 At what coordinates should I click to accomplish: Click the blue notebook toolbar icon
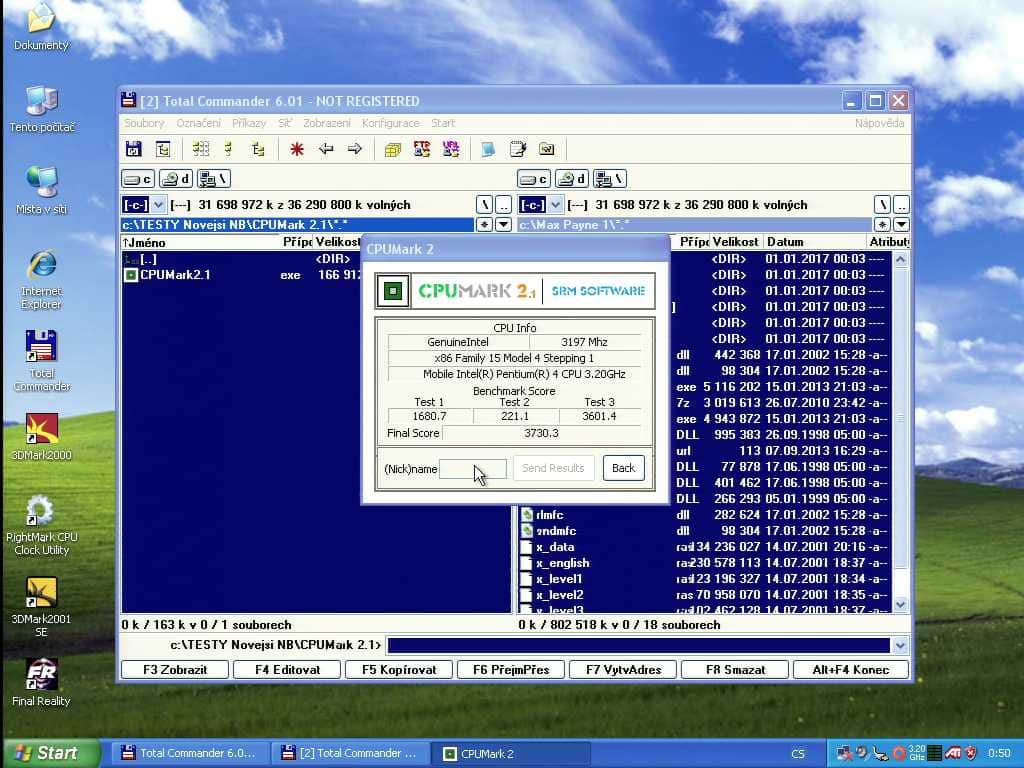click(488, 149)
